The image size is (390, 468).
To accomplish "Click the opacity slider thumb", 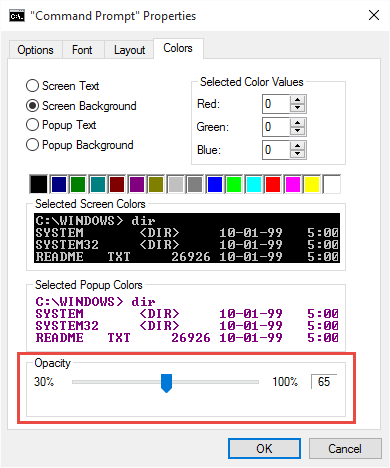I will tap(166, 383).
